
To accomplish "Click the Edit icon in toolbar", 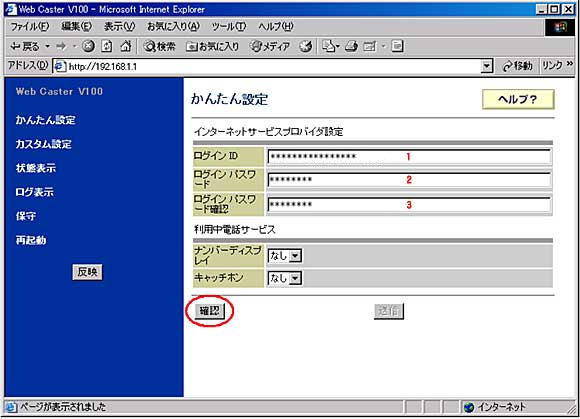I will pyautogui.click(x=370, y=46).
